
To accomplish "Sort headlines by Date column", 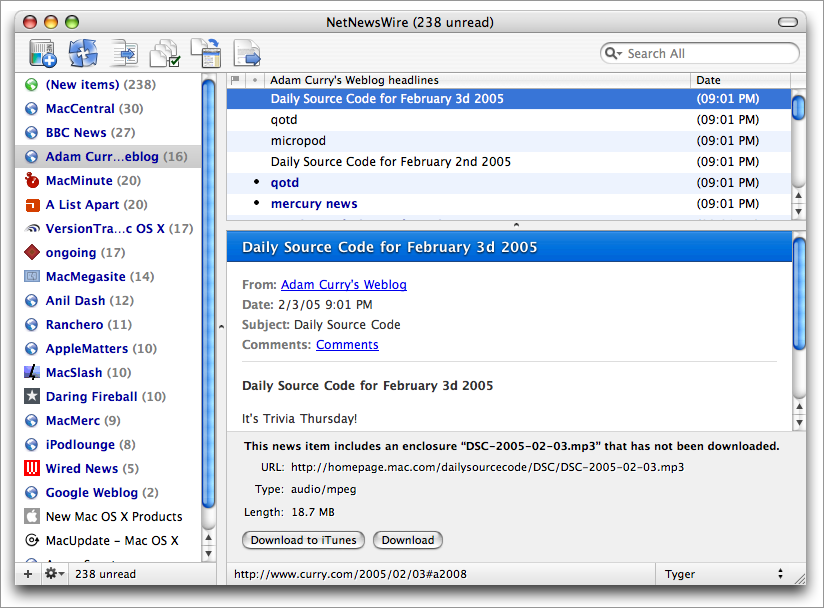I will pyautogui.click(x=740, y=80).
